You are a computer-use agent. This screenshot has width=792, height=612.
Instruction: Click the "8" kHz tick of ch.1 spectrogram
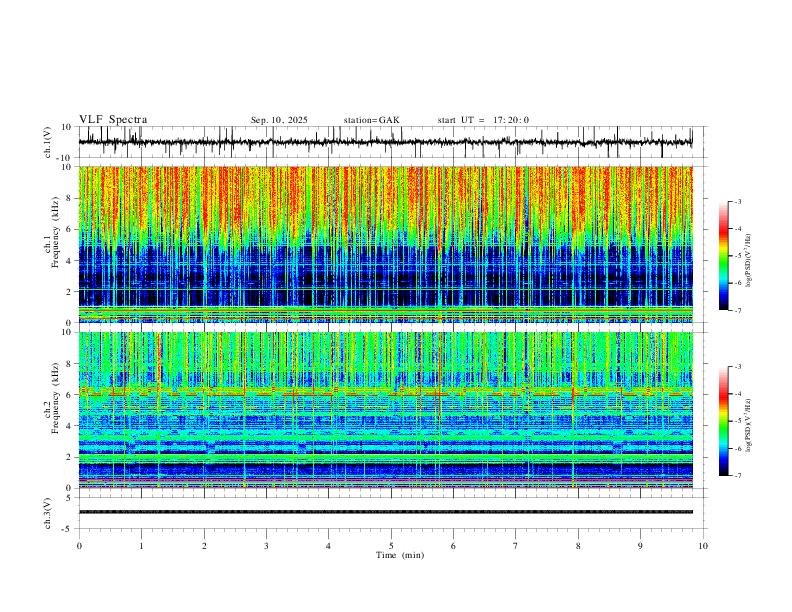[x=70, y=198]
